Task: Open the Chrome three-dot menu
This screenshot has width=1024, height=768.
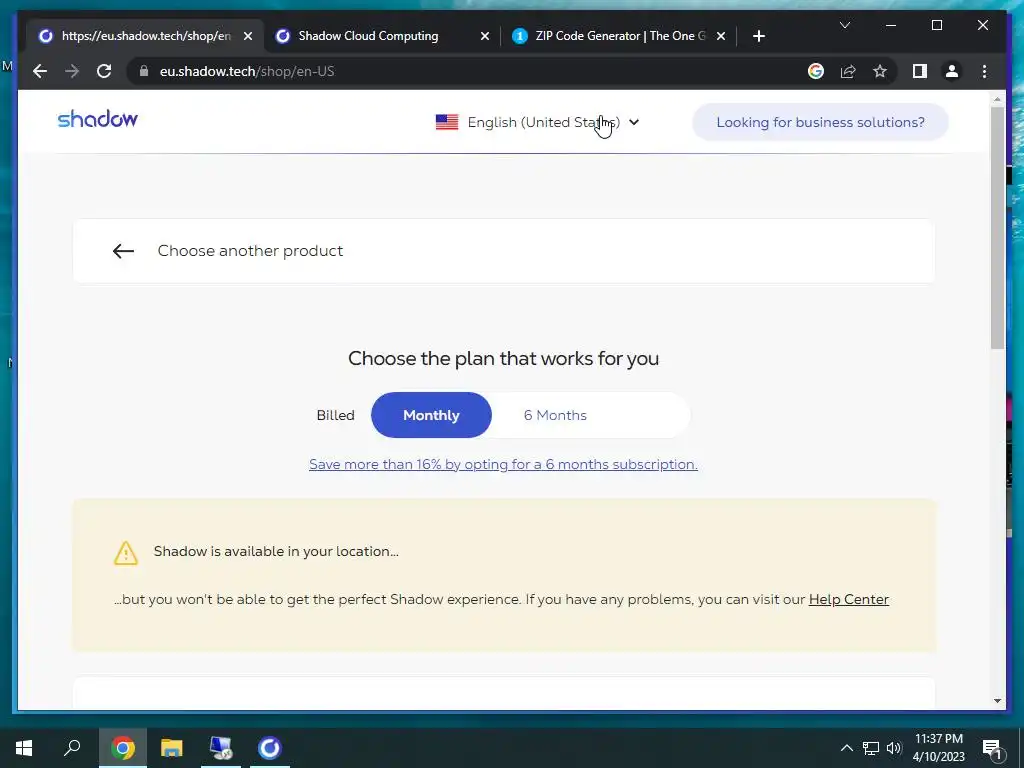Action: (984, 71)
